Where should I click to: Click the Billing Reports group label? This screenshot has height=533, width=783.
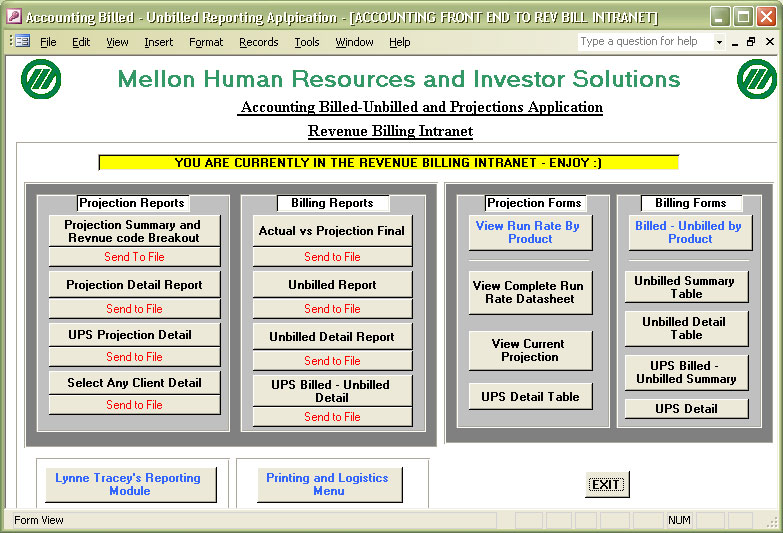point(333,203)
